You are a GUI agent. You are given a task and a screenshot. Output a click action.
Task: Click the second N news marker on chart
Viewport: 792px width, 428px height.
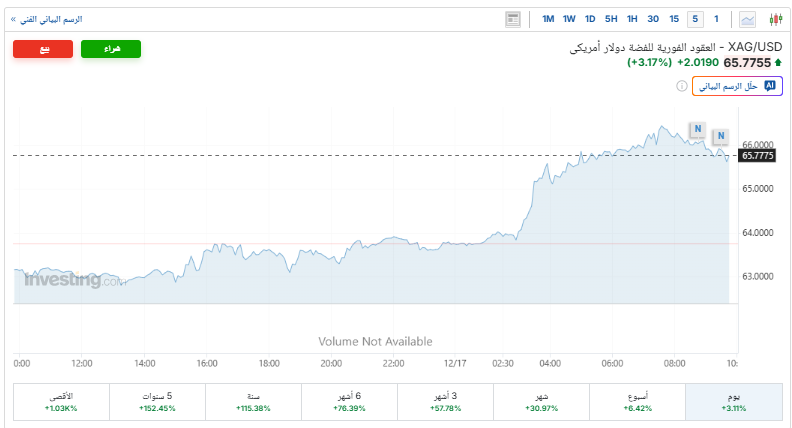[720, 137]
